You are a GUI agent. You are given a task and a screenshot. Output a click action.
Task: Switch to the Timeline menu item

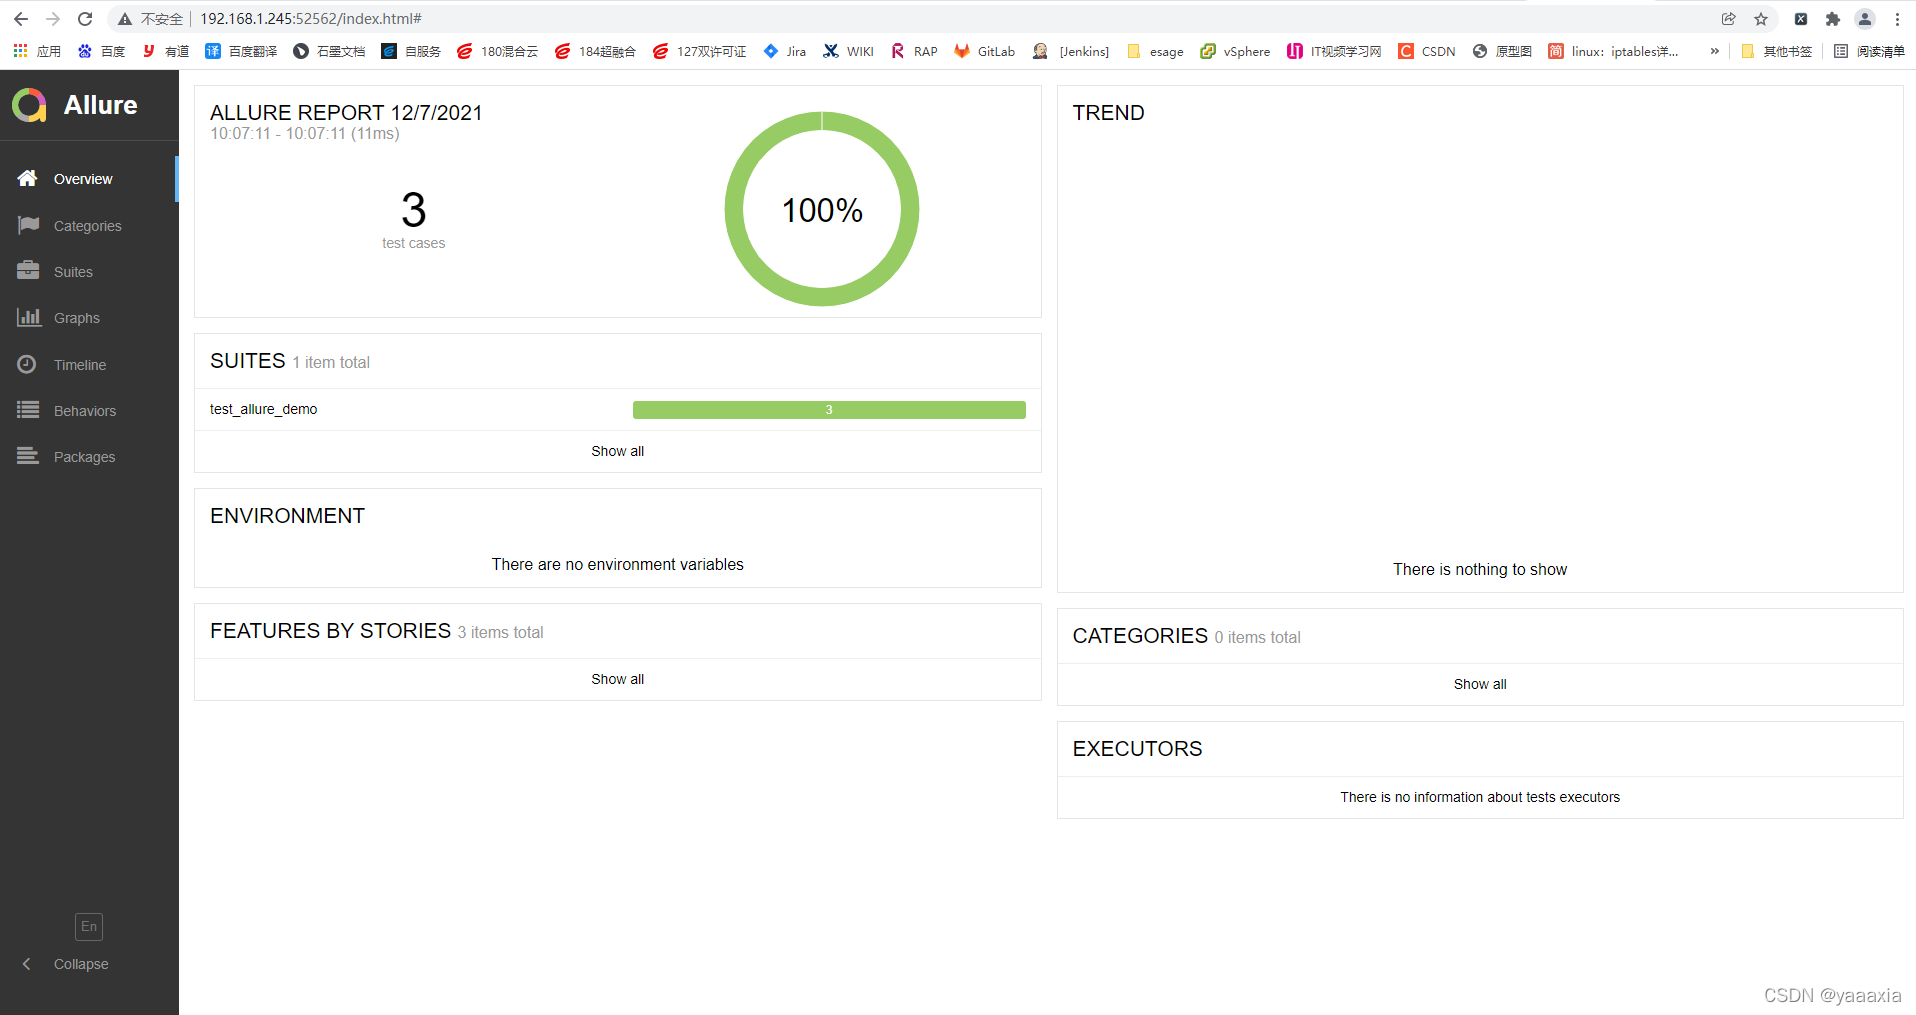click(80, 365)
